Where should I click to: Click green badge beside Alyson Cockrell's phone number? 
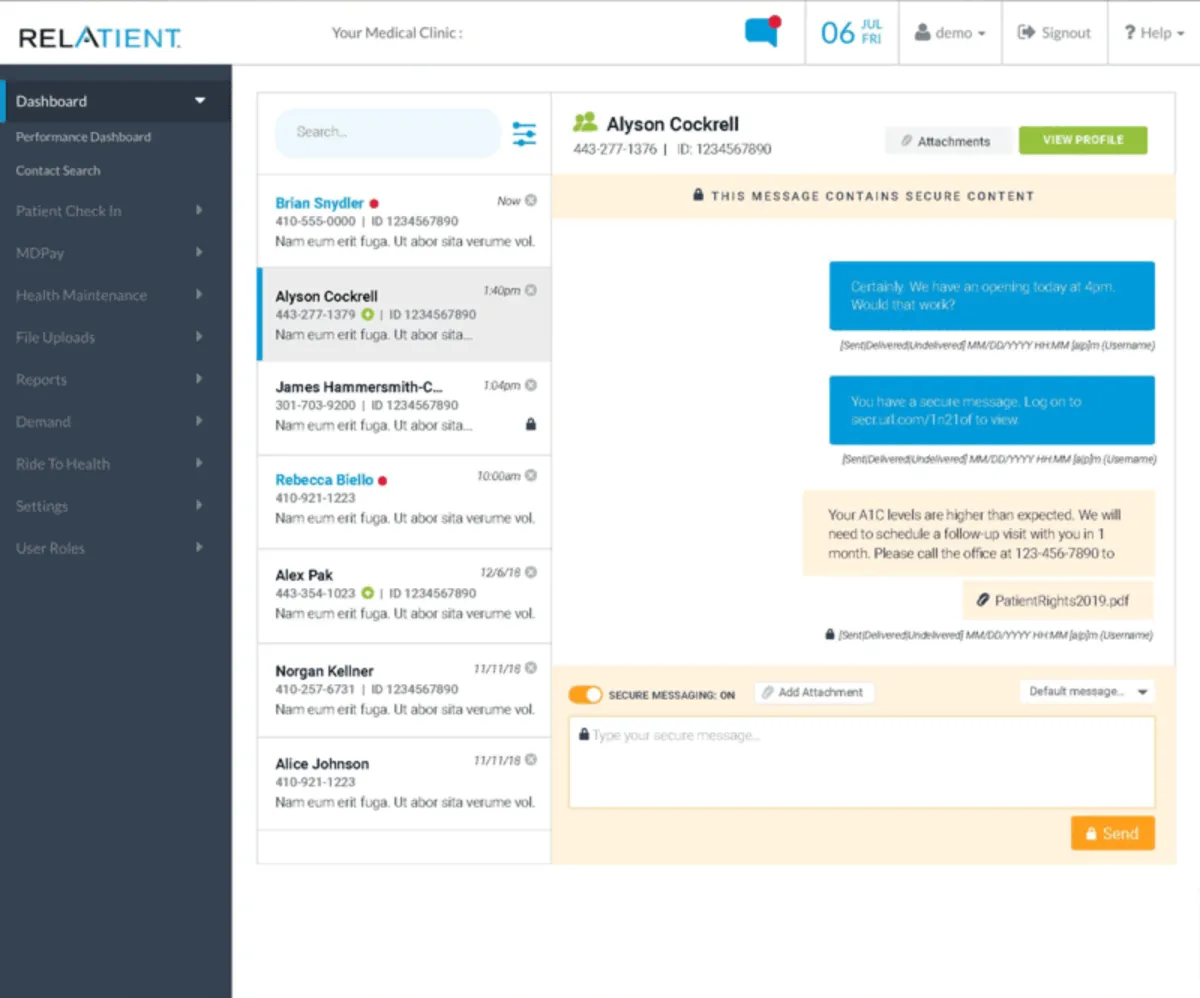coord(367,314)
